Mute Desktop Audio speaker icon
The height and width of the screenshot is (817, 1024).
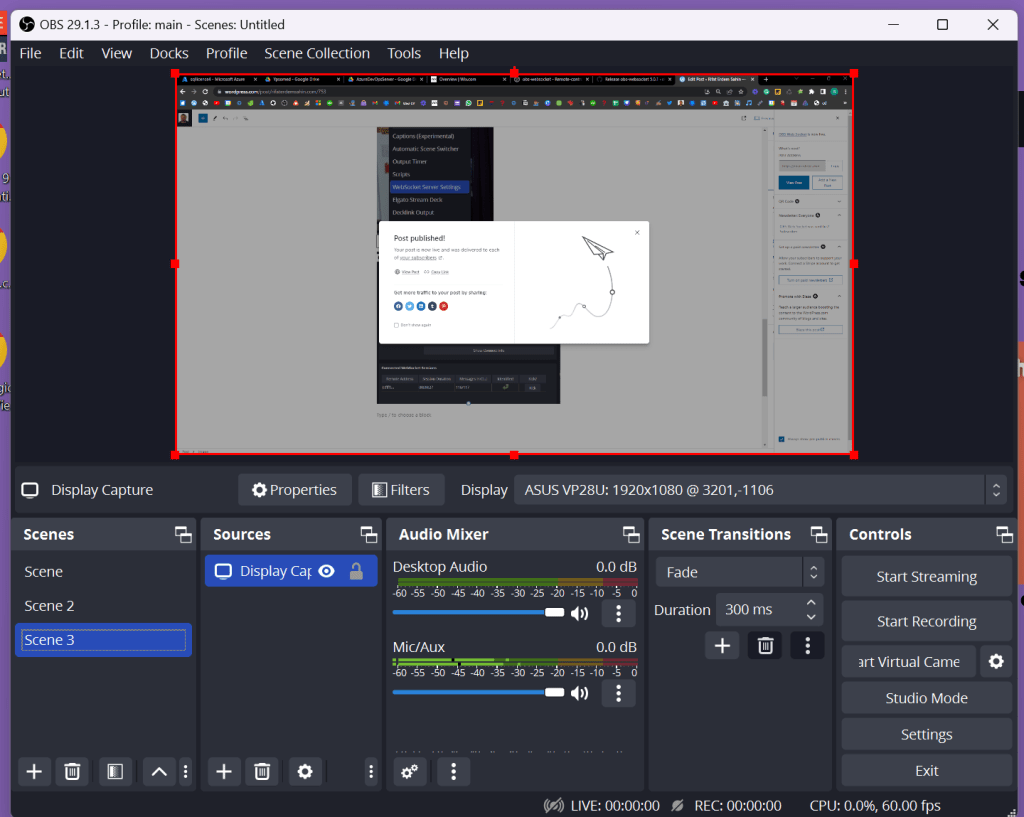(579, 613)
